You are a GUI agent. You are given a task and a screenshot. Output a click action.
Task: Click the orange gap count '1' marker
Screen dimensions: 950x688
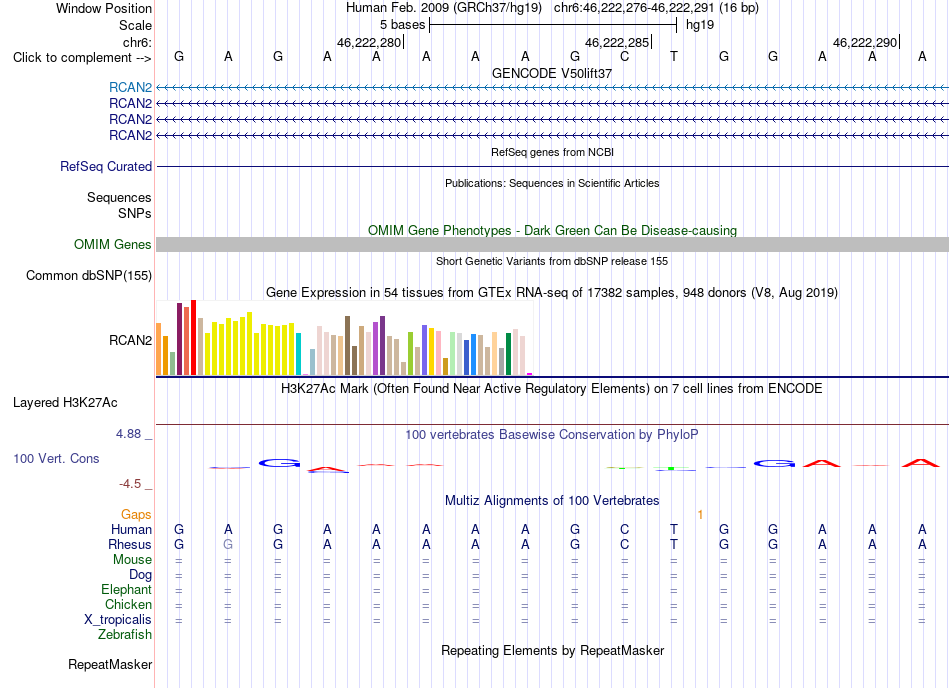click(700, 515)
